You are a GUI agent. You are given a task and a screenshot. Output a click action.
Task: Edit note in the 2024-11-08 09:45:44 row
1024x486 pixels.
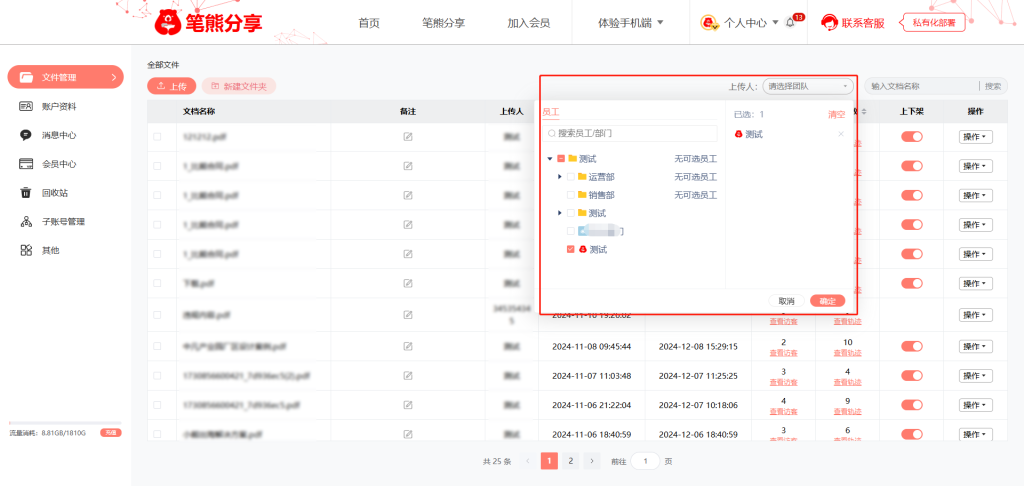tap(408, 346)
